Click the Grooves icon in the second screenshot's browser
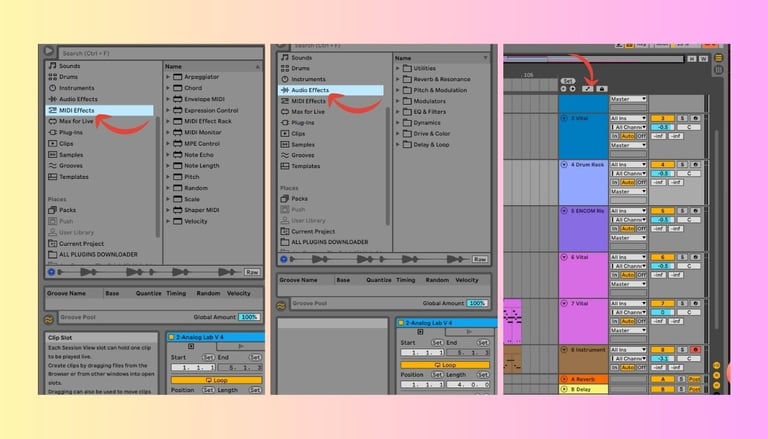 [x=285, y=155]
